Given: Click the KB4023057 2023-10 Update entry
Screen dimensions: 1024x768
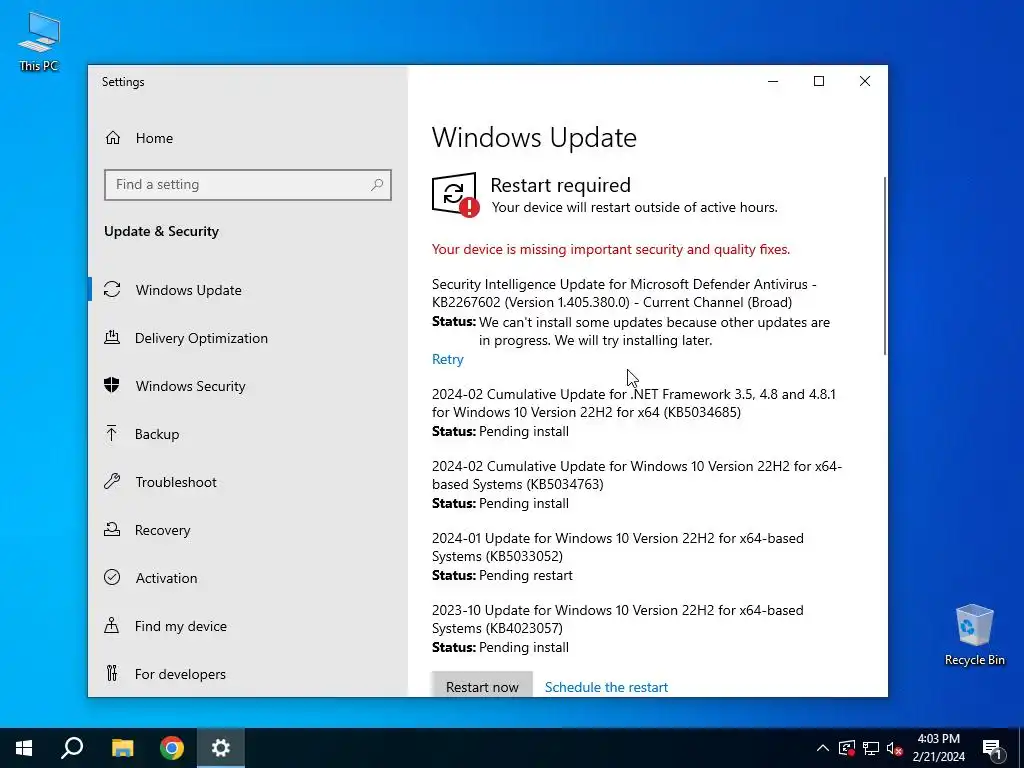Looking at the screenshot, I should pyautogui.click(x=618, y=618).
